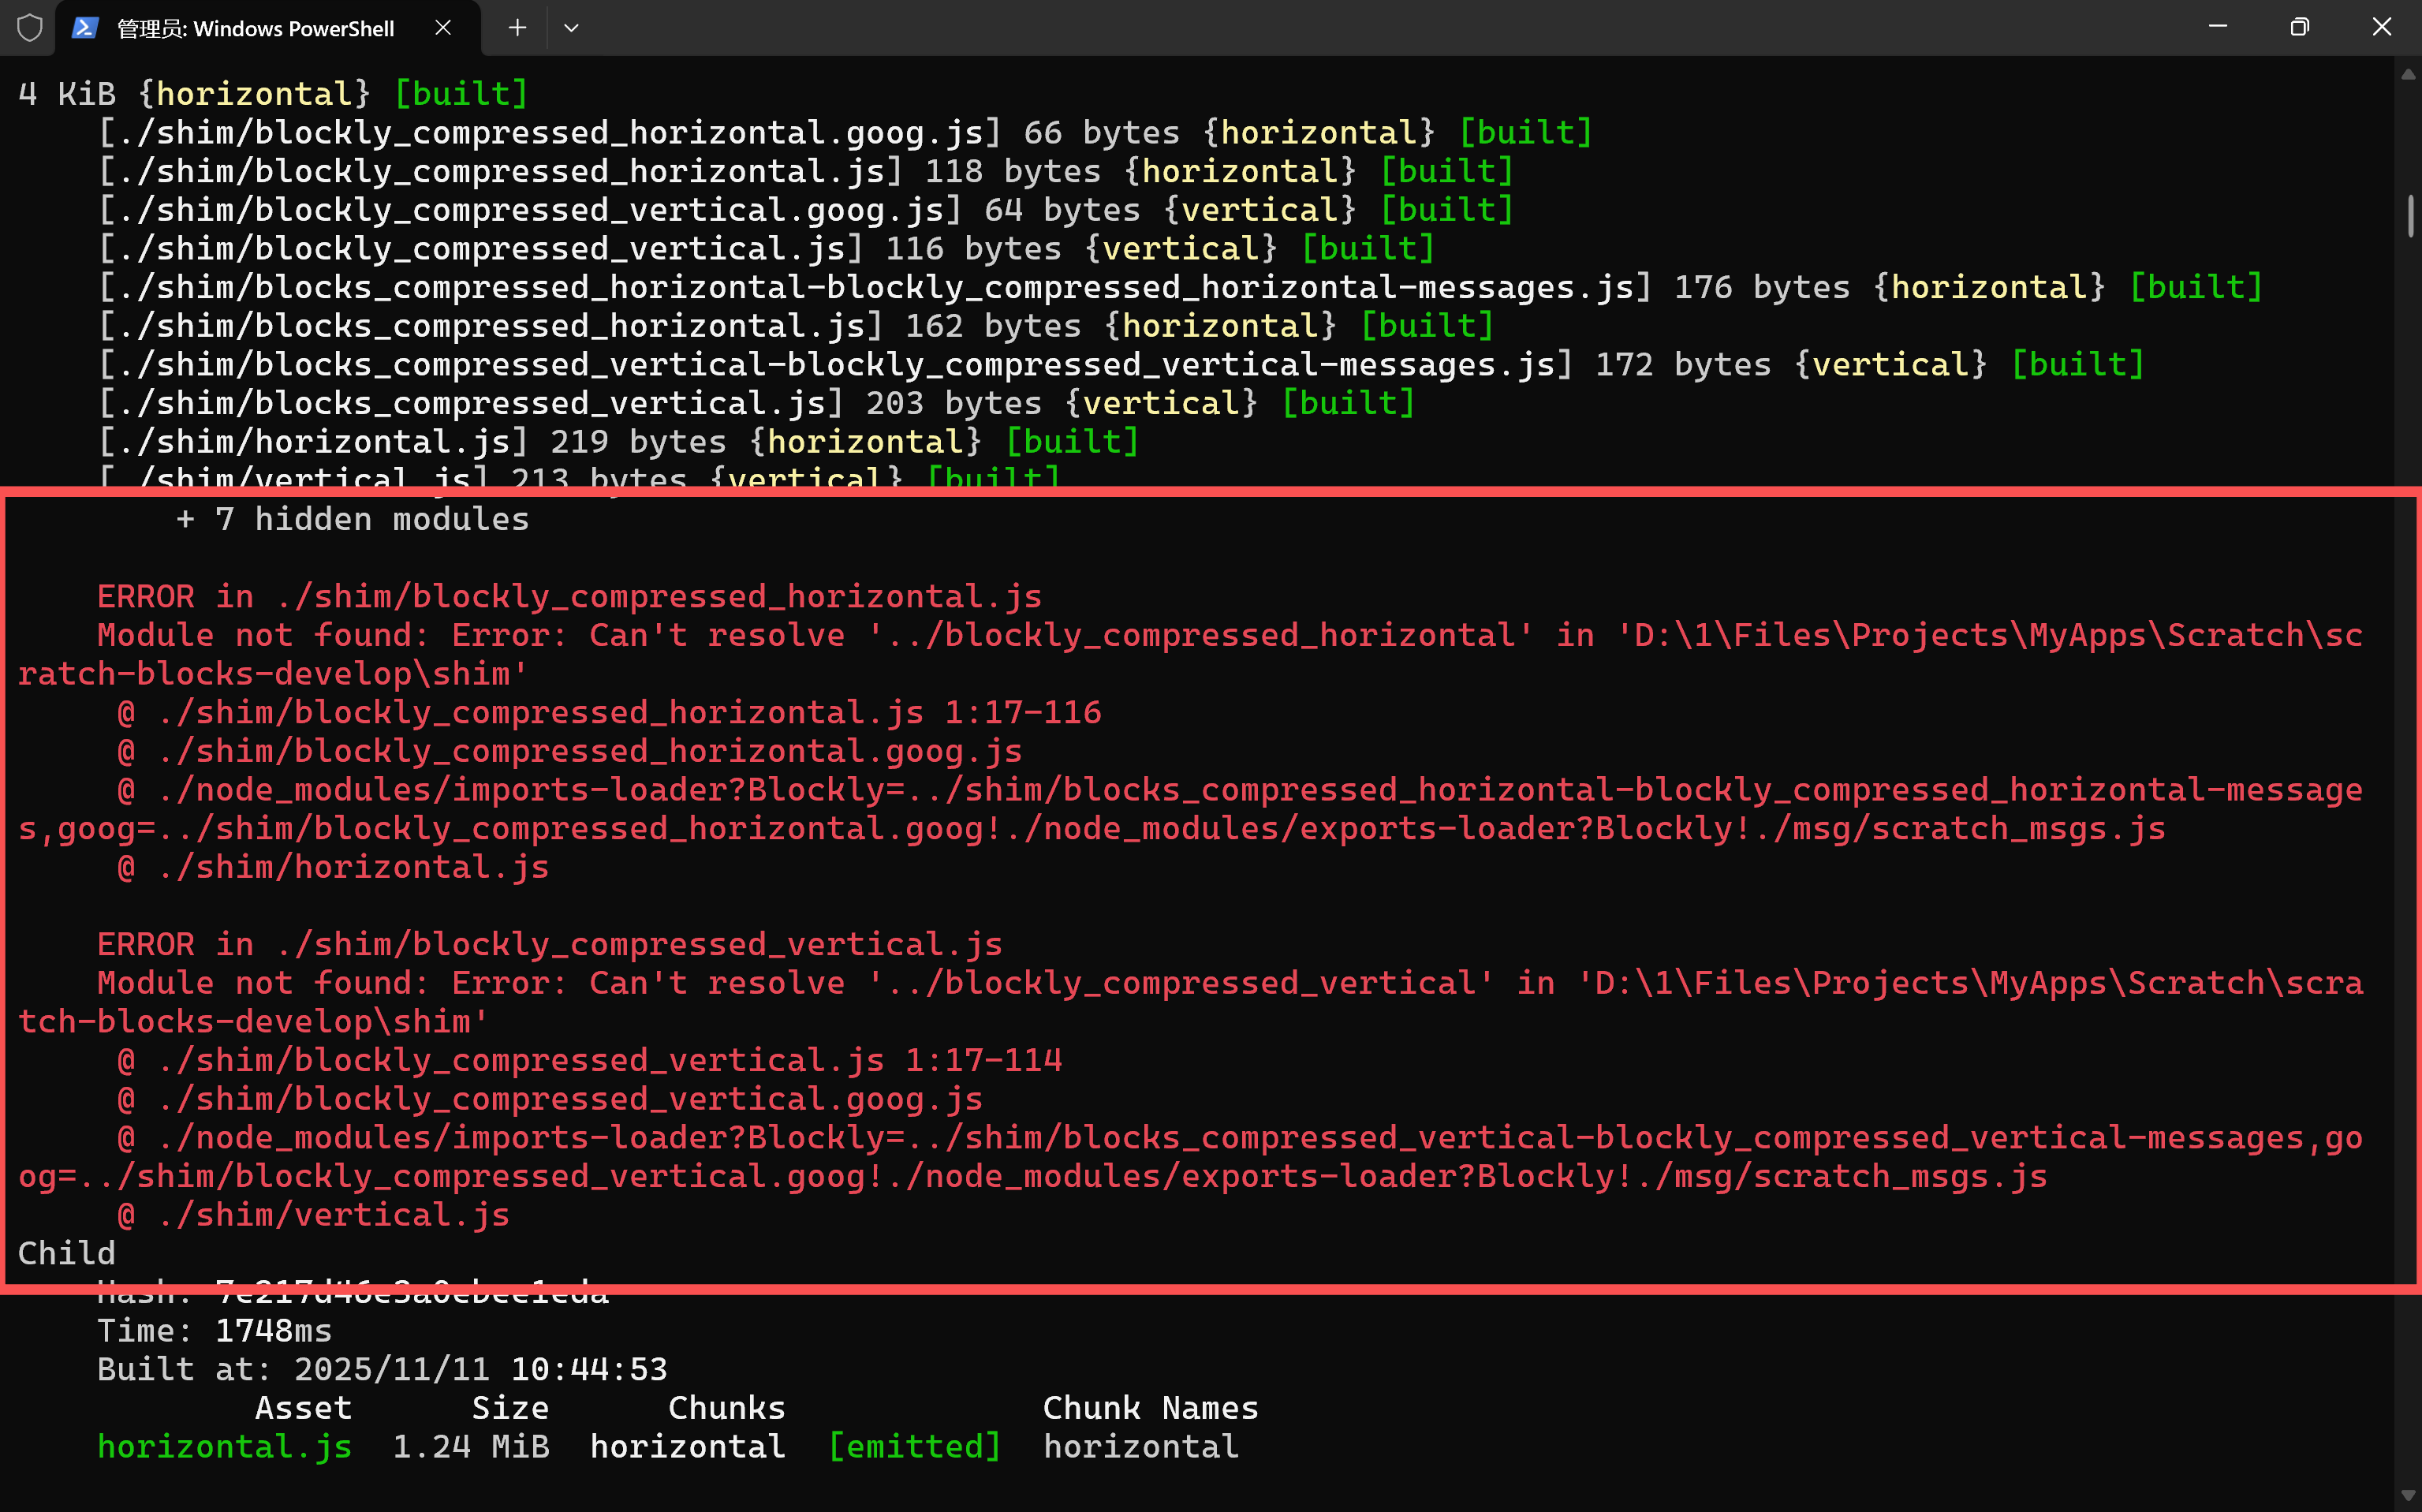Open a new terminal tab with the plus button
Image resolution: width=2422 pixels, height=1512 pixels.
(517, 28)
